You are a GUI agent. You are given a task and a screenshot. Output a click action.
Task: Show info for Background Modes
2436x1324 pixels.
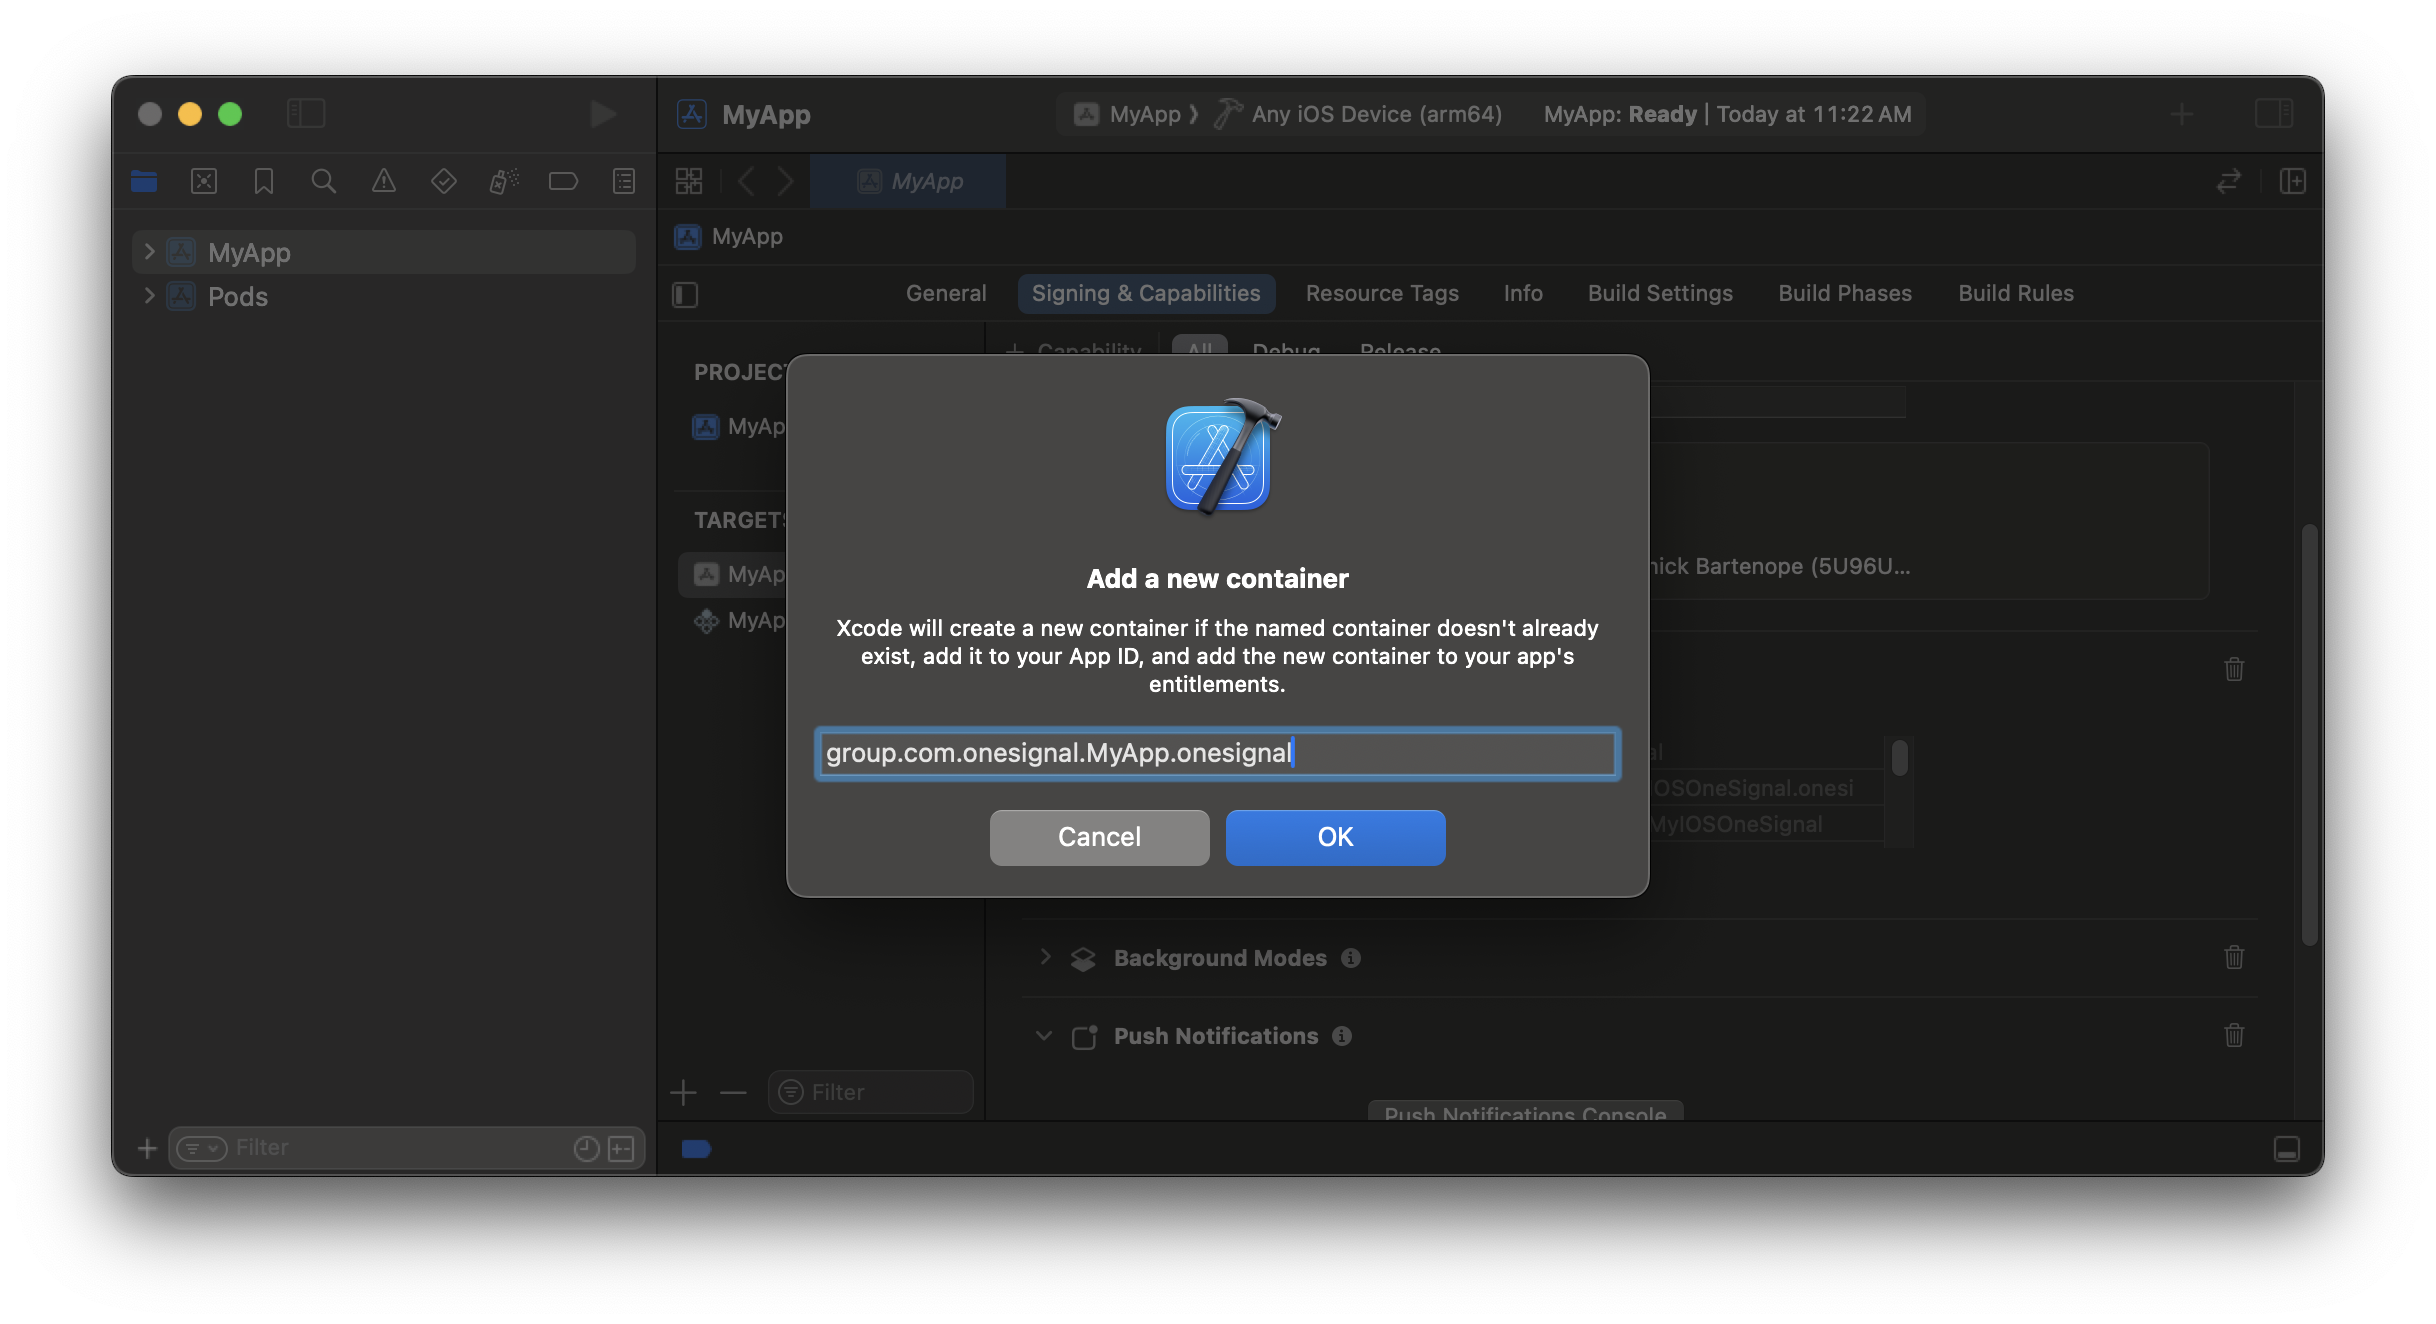1351,958
